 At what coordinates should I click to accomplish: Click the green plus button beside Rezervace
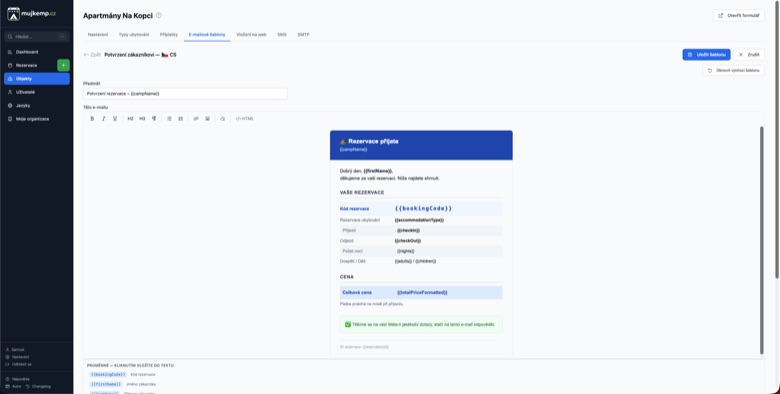coord(63,65)
